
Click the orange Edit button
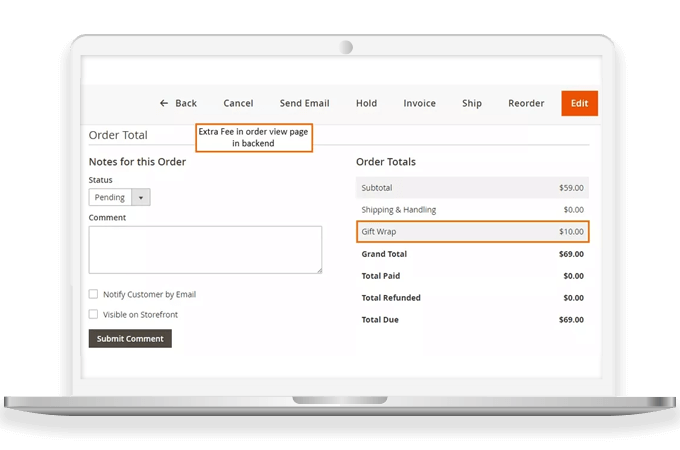[579, 103]
